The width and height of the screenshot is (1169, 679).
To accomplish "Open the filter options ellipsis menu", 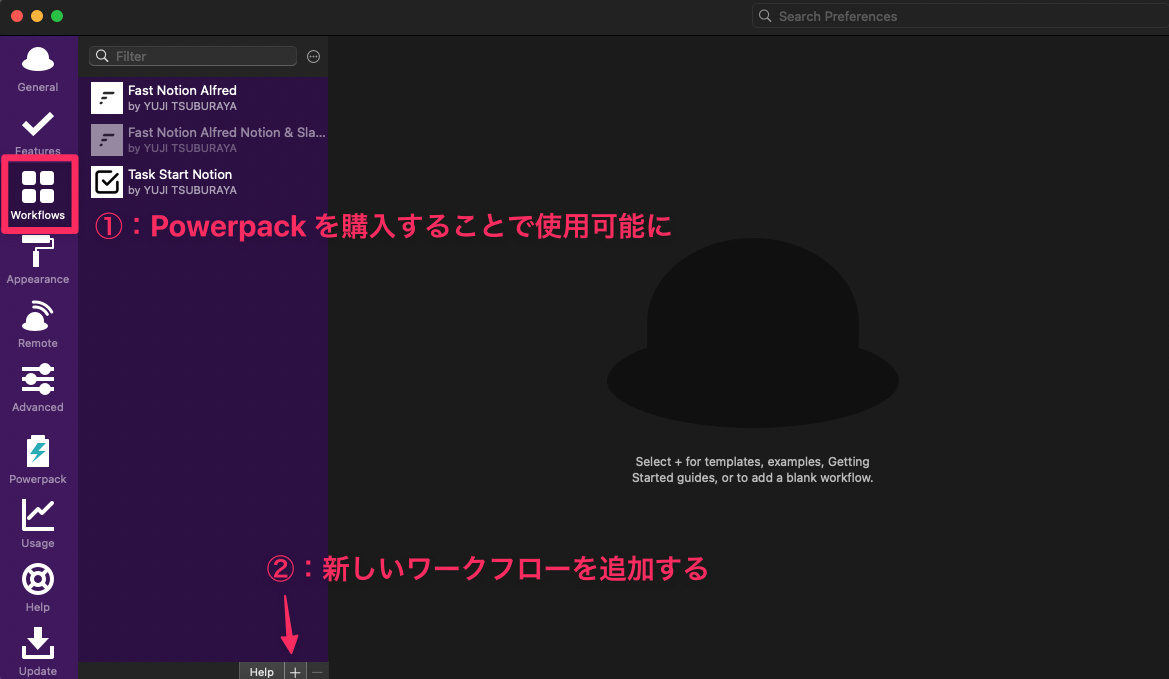I will tap(314, 57).
